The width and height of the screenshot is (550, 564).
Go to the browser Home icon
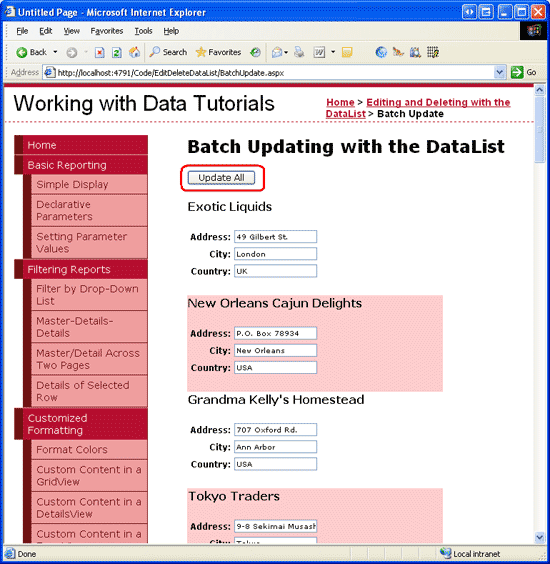tap(135, 53)
